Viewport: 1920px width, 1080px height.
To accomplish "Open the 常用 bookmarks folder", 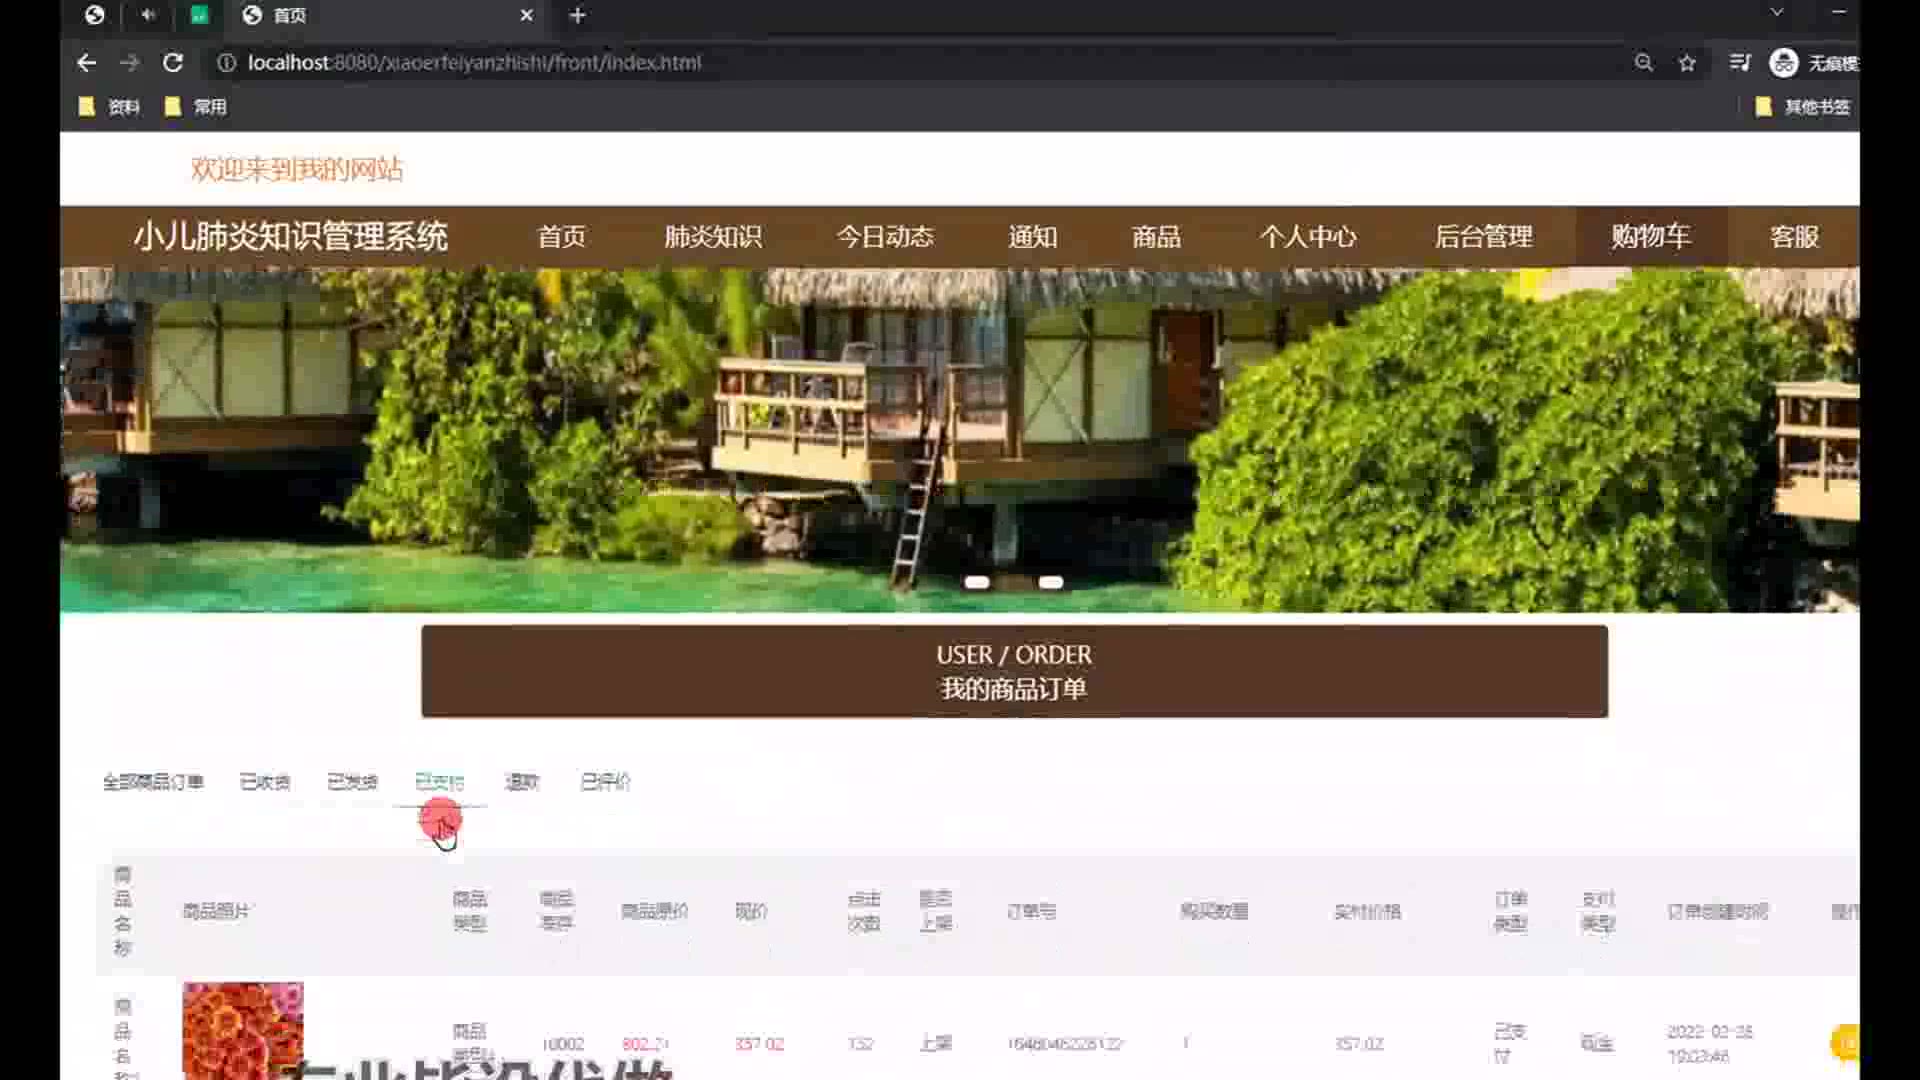I will click(196, 106).
